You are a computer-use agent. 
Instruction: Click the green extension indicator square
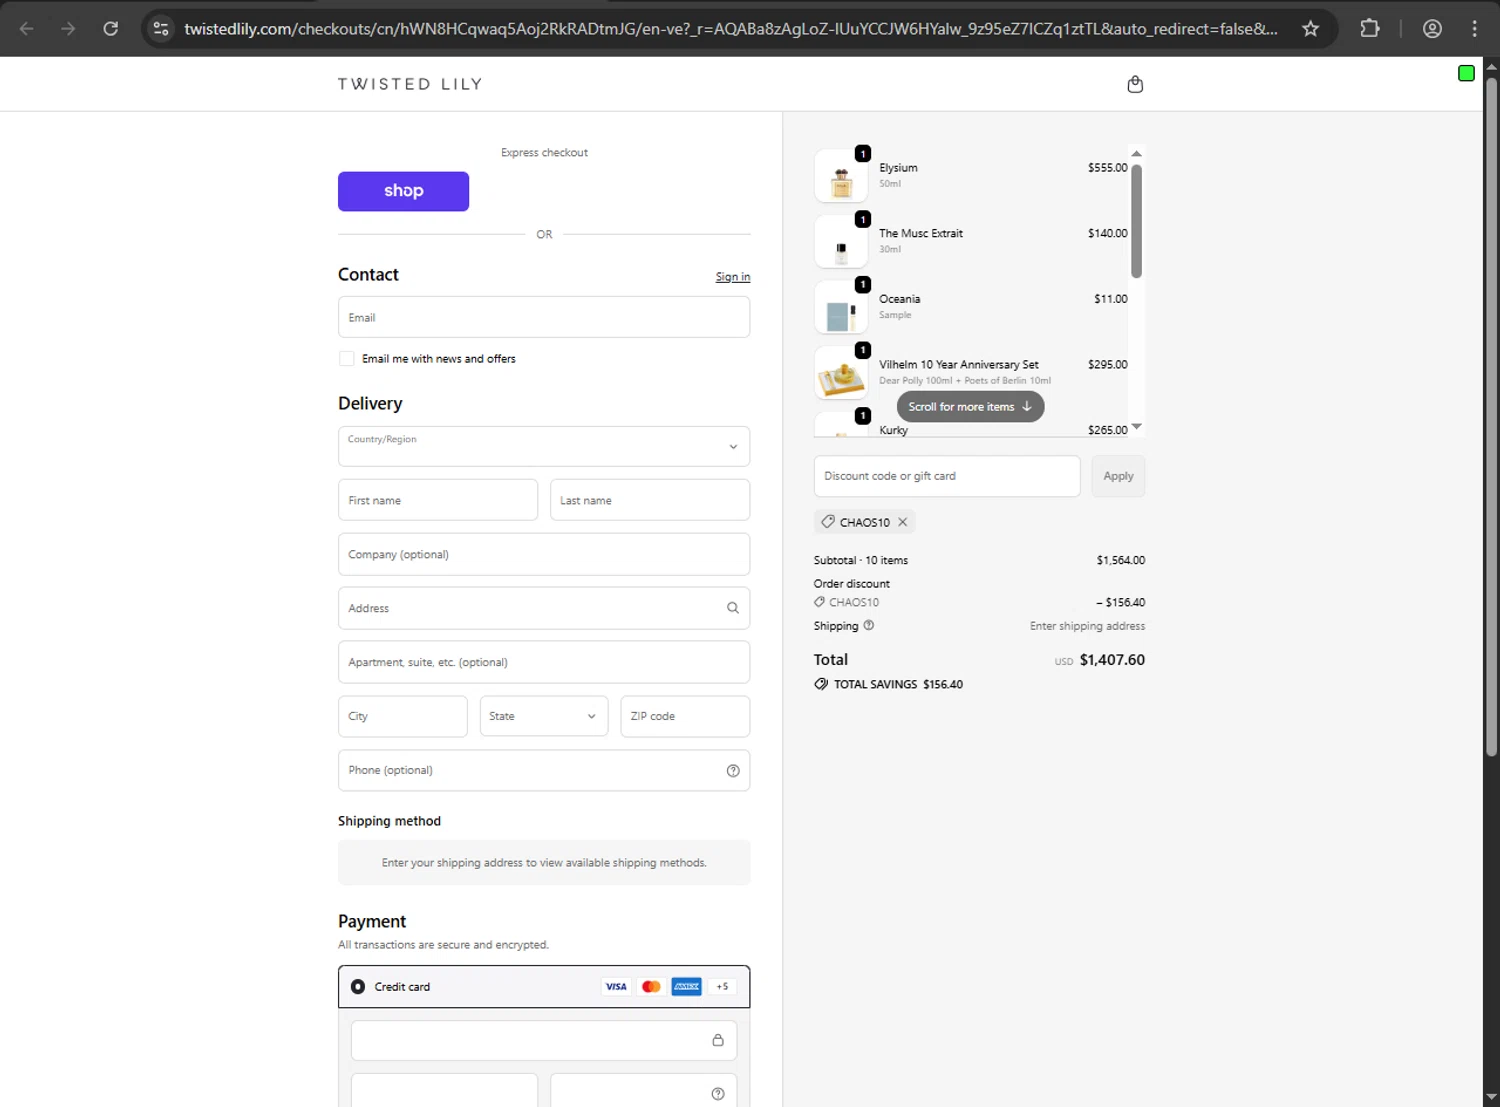coord(1466,73)
